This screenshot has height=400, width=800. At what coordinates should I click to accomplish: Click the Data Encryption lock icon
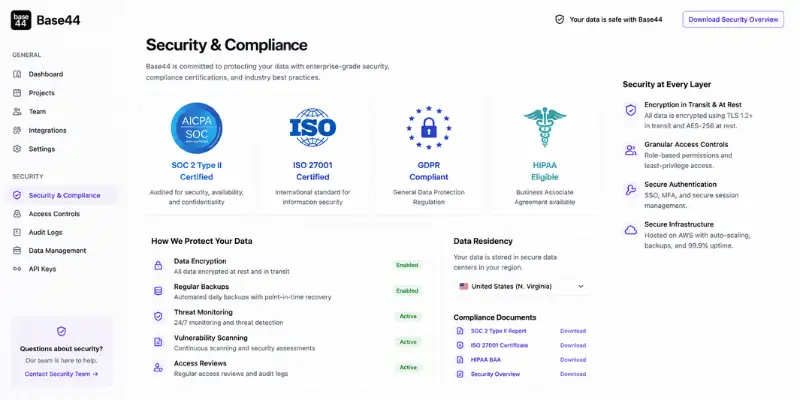(158, 266)
